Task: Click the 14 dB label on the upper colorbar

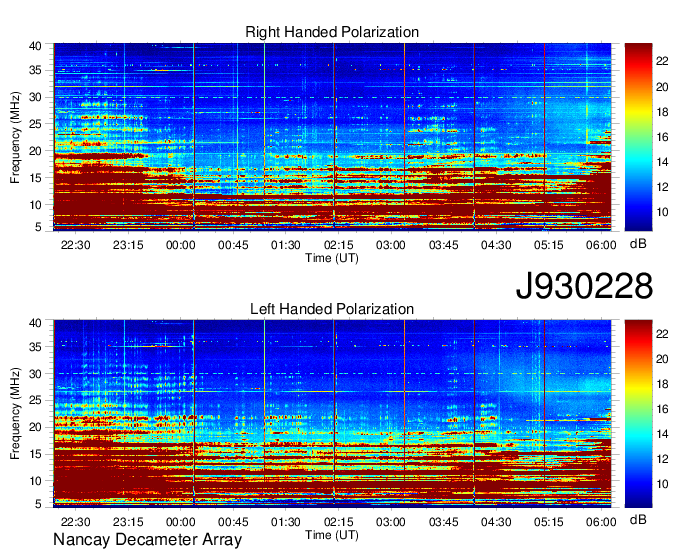Action: pyautogui.click(x=662, y=162)
